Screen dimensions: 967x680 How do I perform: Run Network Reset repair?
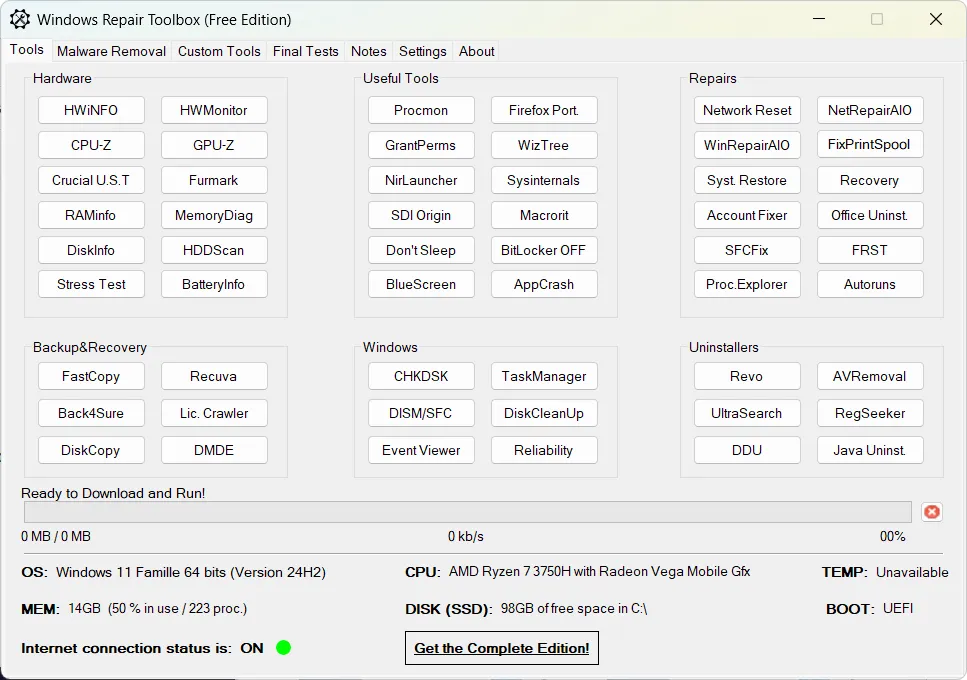point(747,110)
